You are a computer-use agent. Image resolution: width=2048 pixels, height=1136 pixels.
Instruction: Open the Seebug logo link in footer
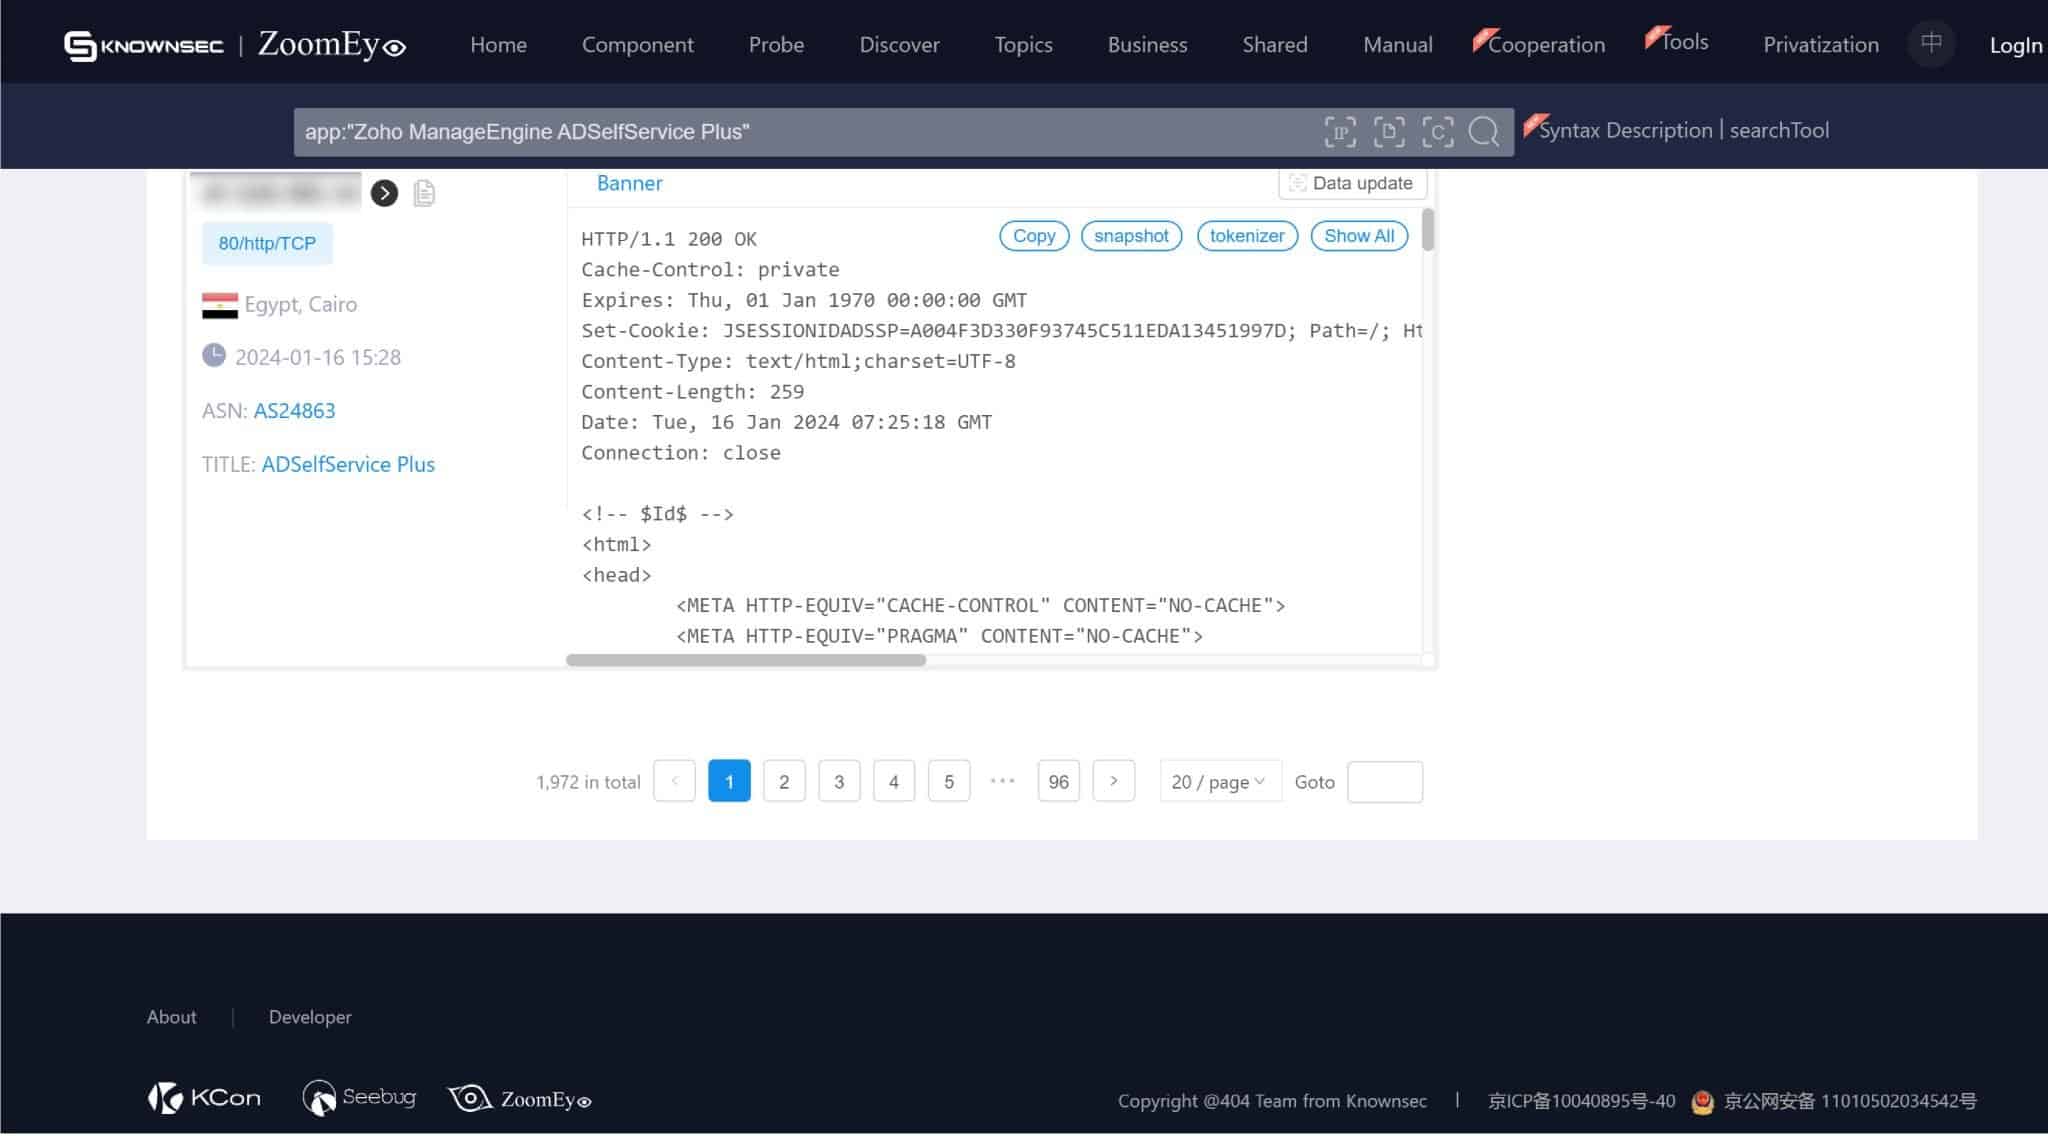click(x=359, y=1098)
